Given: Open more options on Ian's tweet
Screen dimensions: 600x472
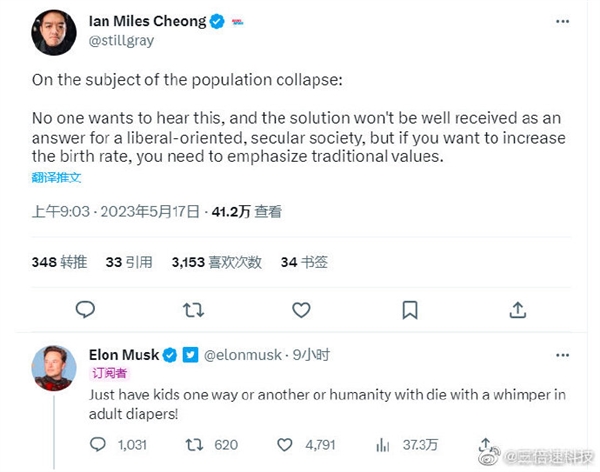Looking at the screenshot, I should 562,21.
